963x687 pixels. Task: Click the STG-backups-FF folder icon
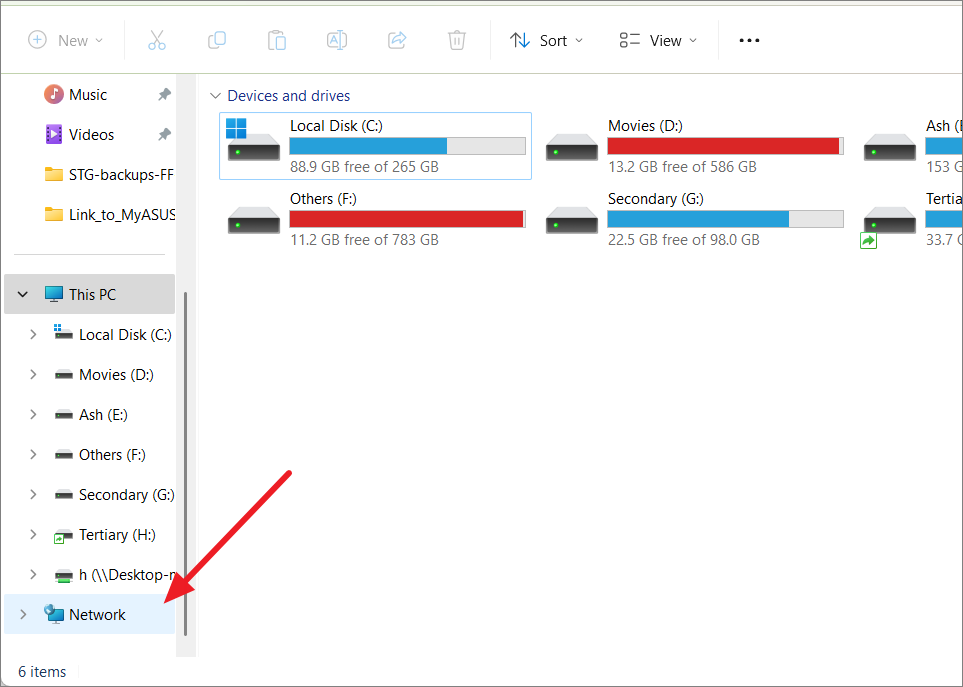(x=55, y=174)
